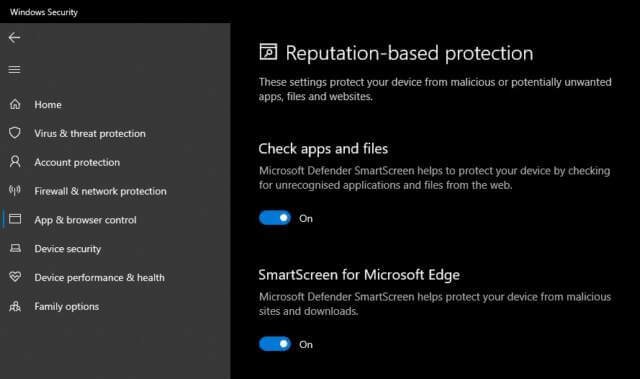Image resolution: width=640 pixels, height=379 pixels.
Task: Disable SmartScreen for Microsoft Edge toggle
Action: point(275,344)
